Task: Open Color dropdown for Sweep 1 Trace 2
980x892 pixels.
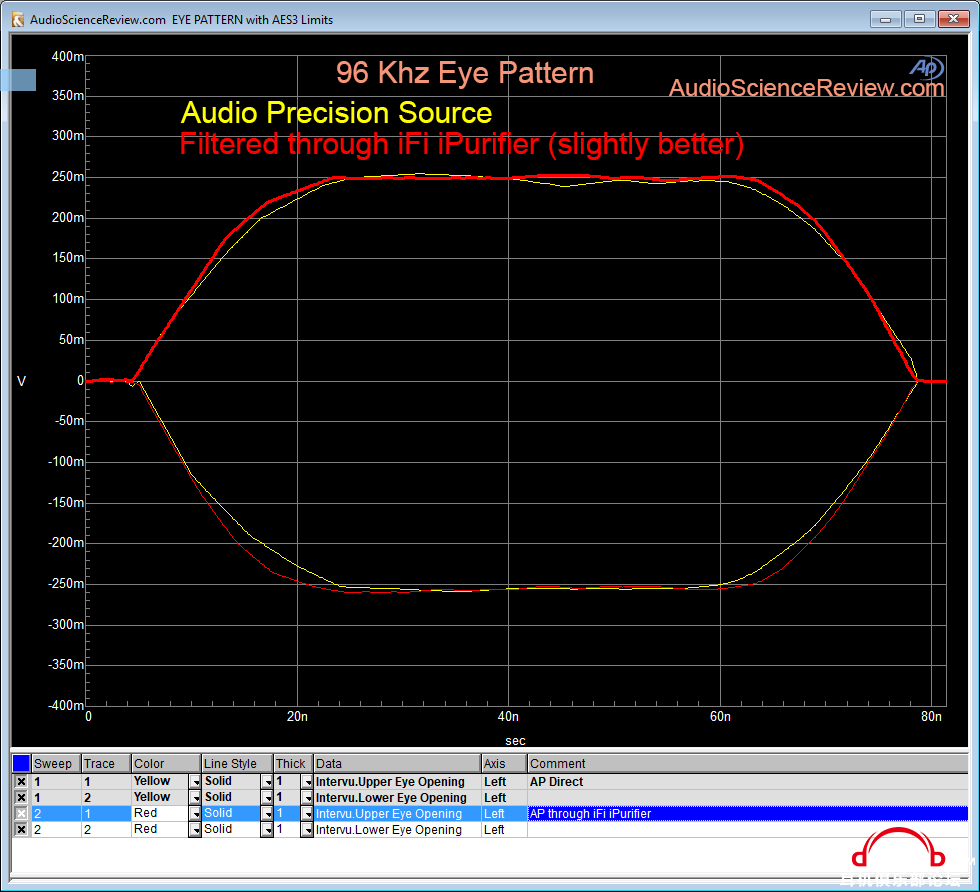Action: [195, 798]
